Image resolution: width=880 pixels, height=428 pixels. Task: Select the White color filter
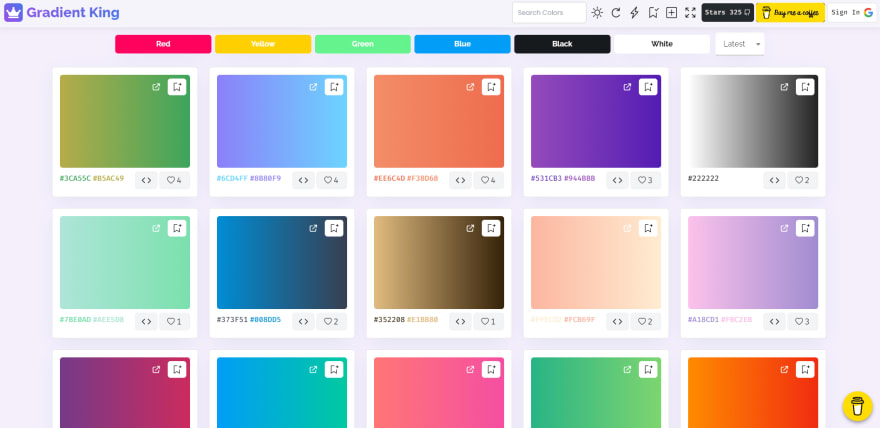click(x=662, y=44)
